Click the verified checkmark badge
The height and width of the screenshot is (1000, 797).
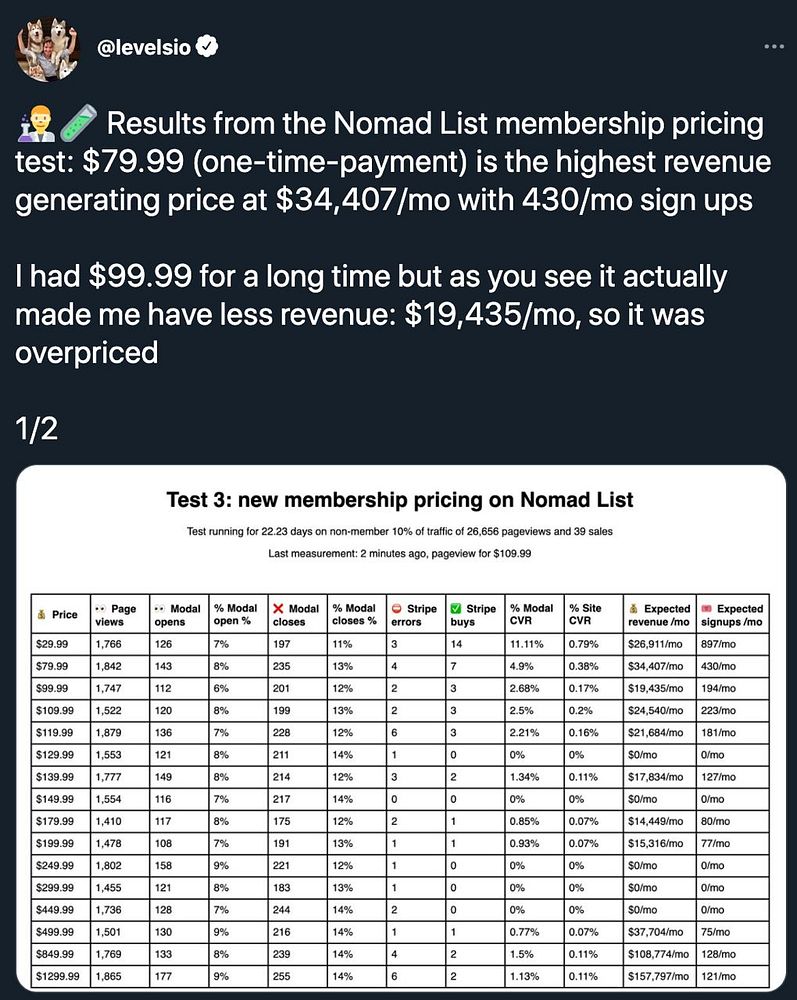(x=207, y=47)
